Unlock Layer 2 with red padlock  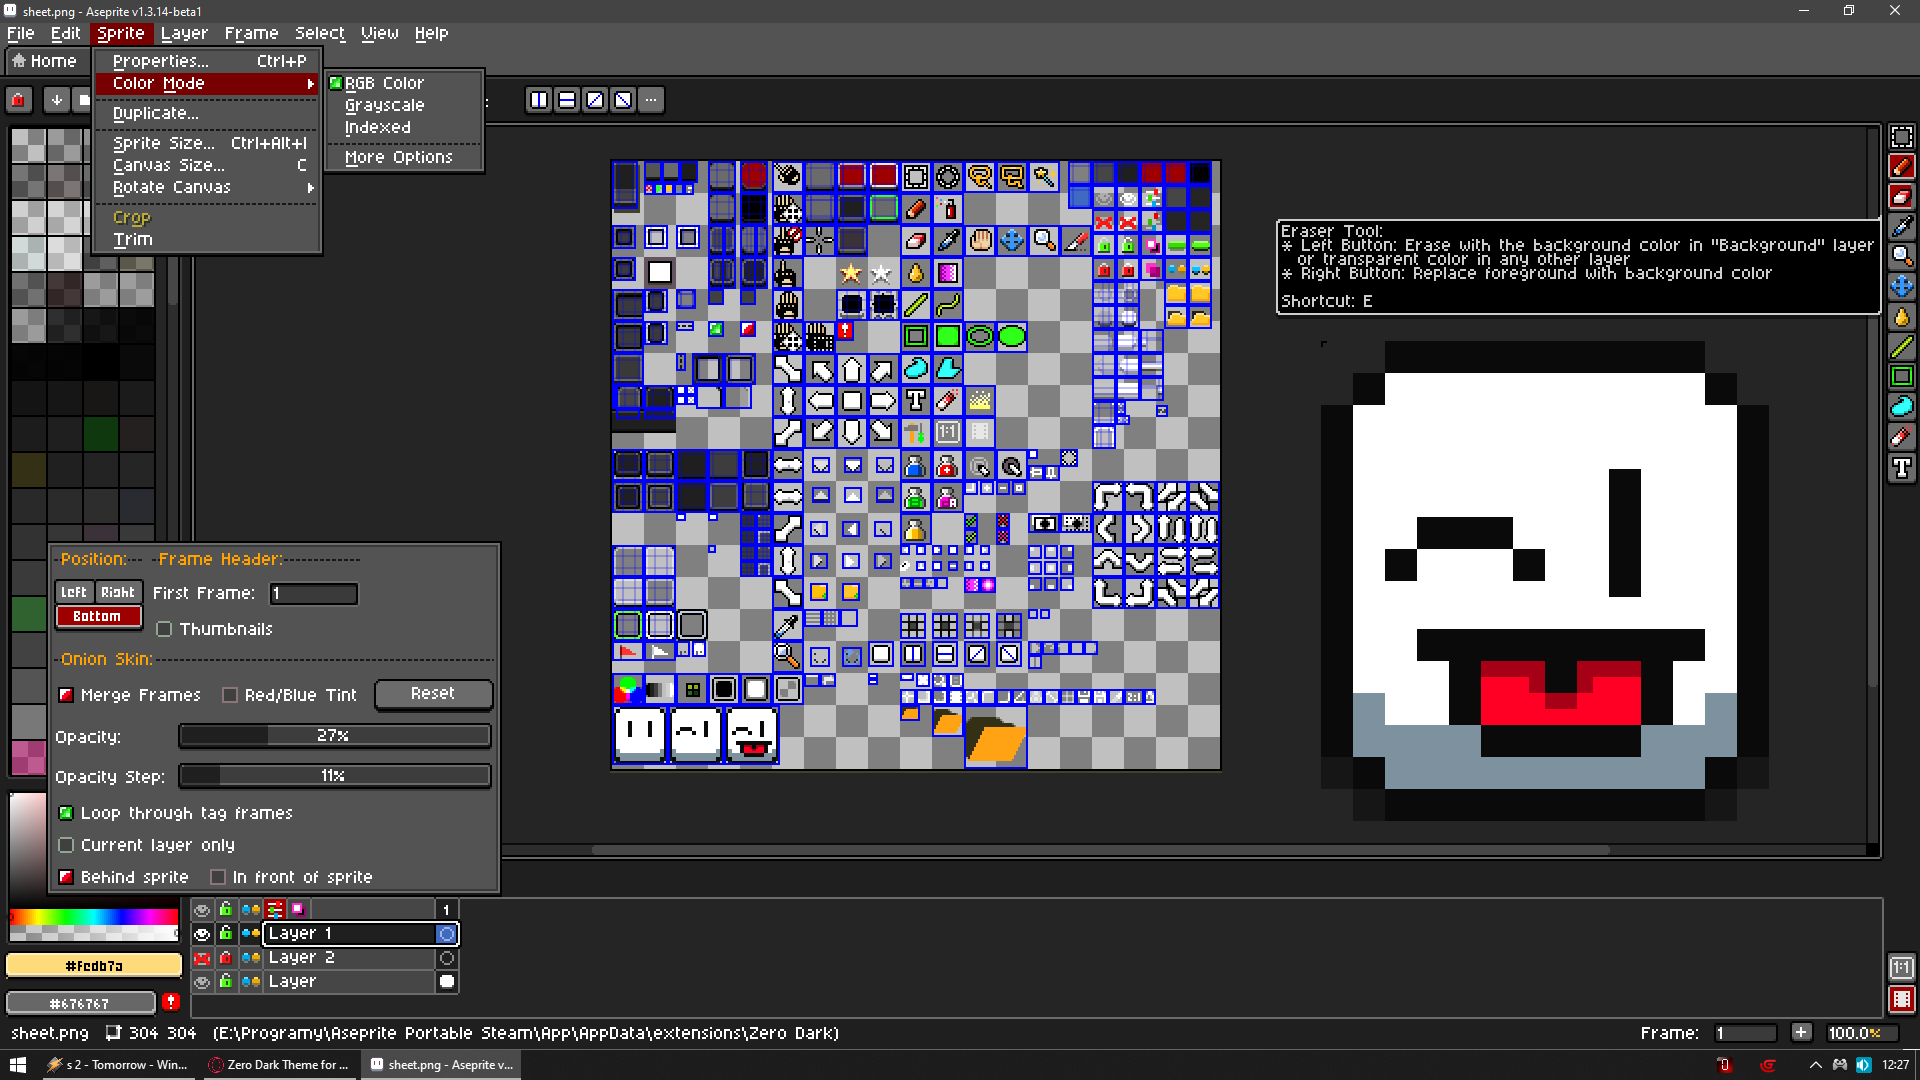pos(226,957)
